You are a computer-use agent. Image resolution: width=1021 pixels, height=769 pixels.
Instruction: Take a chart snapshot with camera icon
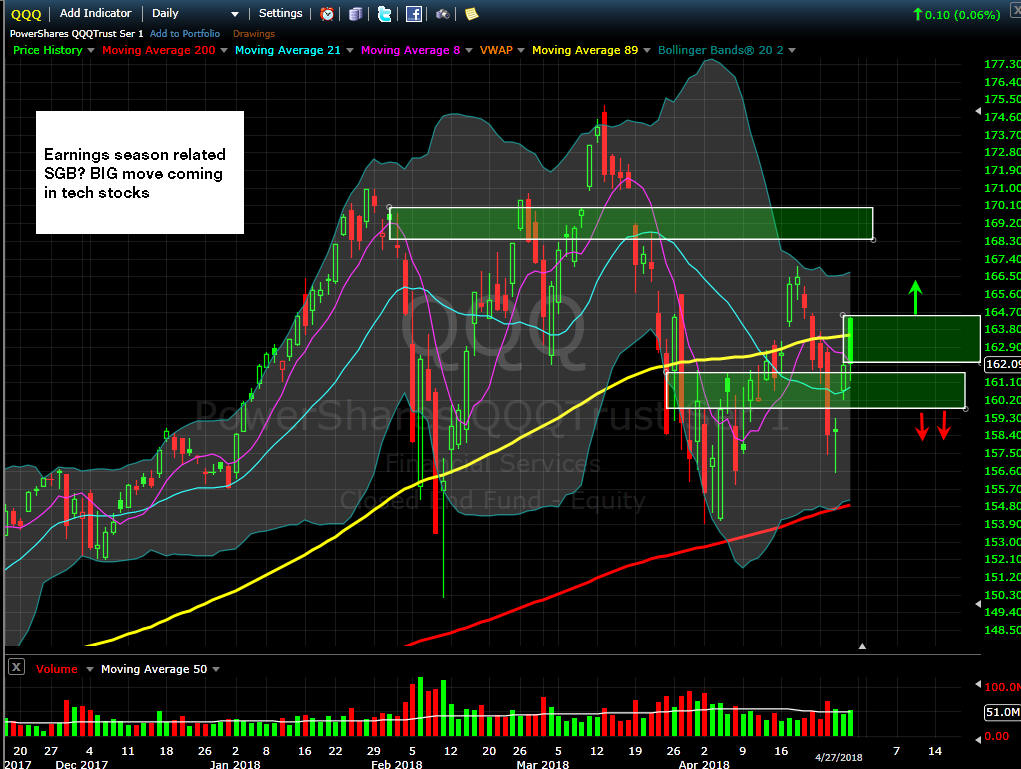coord(443,14)
